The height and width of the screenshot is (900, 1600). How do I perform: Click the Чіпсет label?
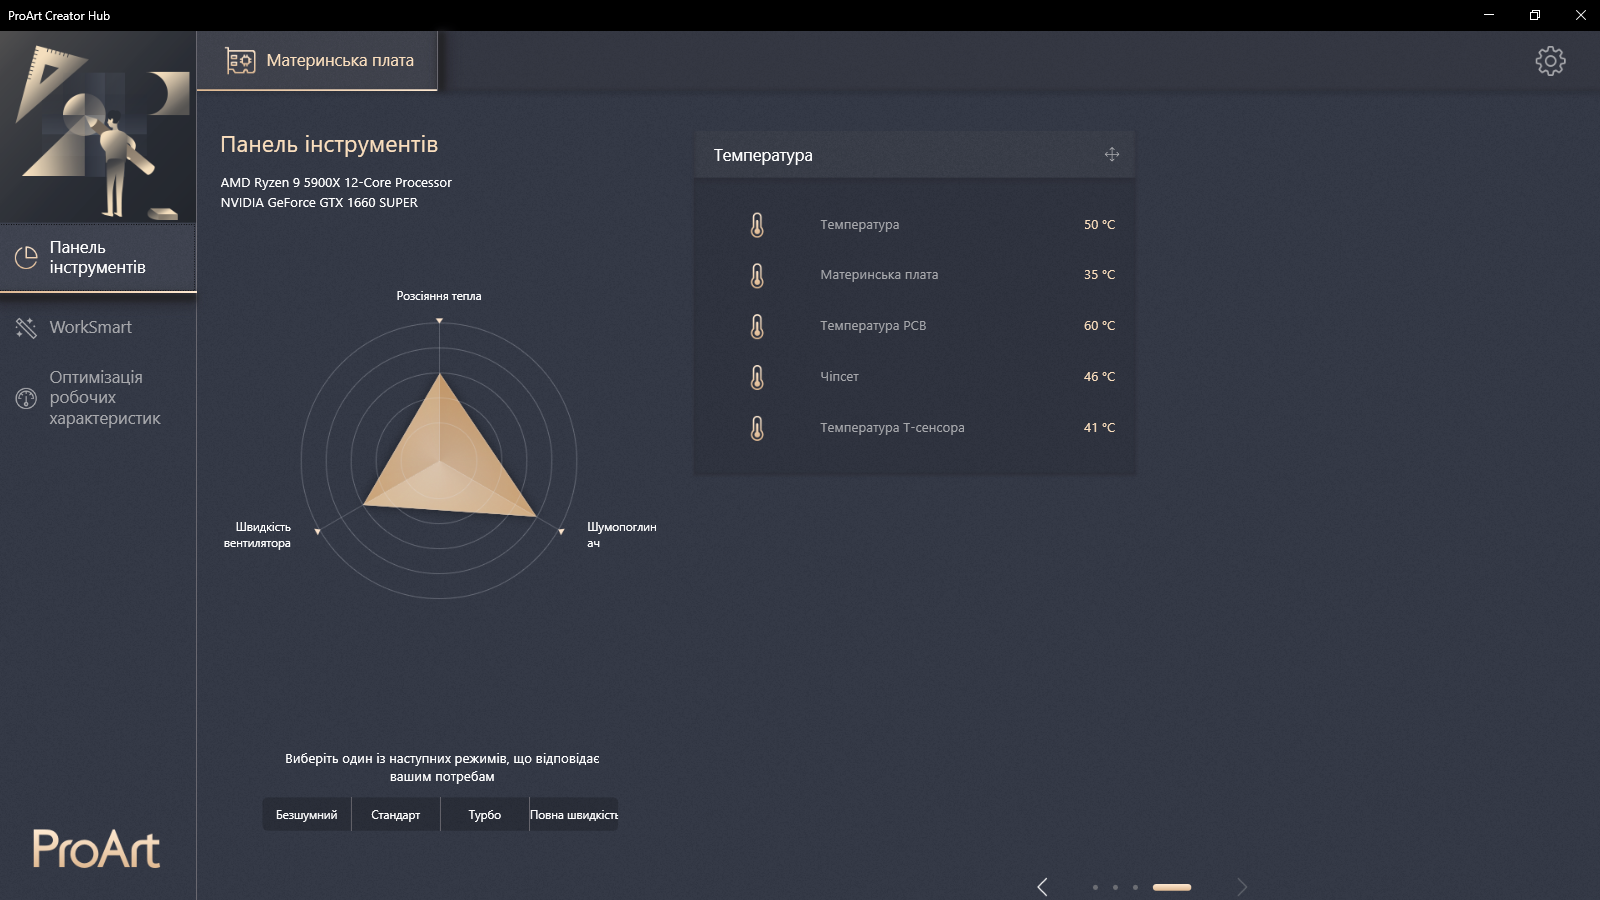click(839, 377)
